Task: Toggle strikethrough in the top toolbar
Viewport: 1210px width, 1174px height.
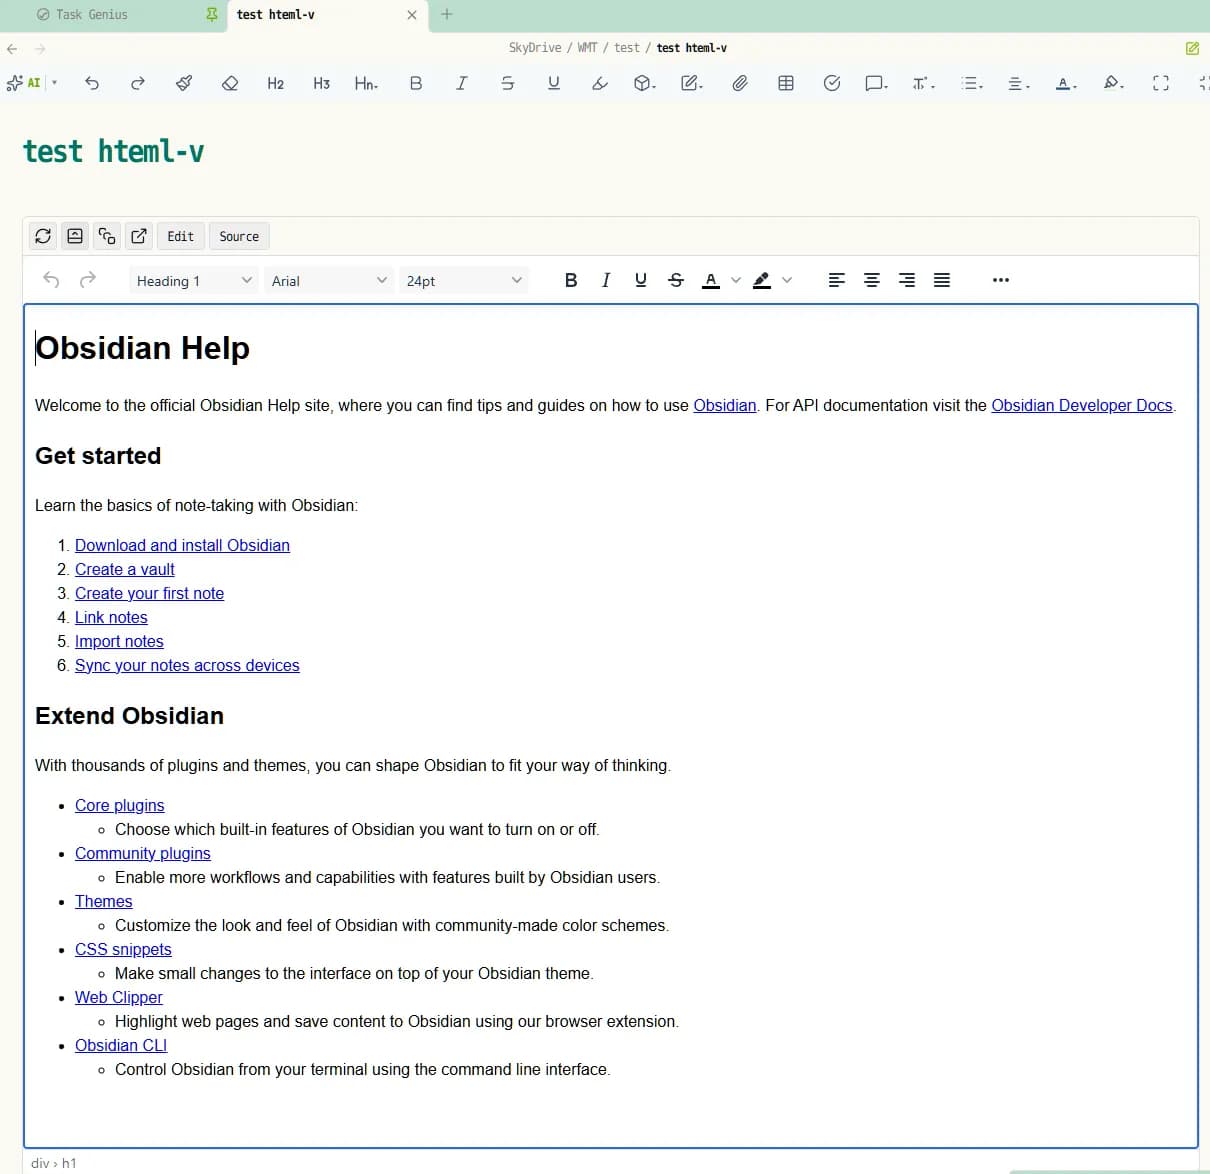Action: (x=508, y=83)
